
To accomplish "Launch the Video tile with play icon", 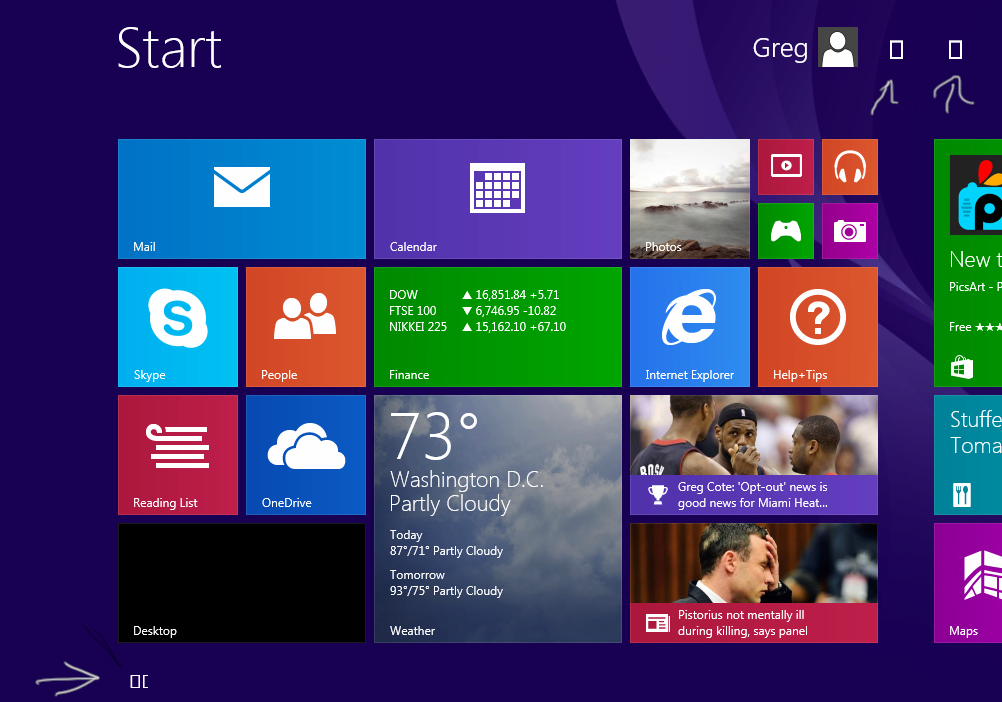I will [785, 167].
